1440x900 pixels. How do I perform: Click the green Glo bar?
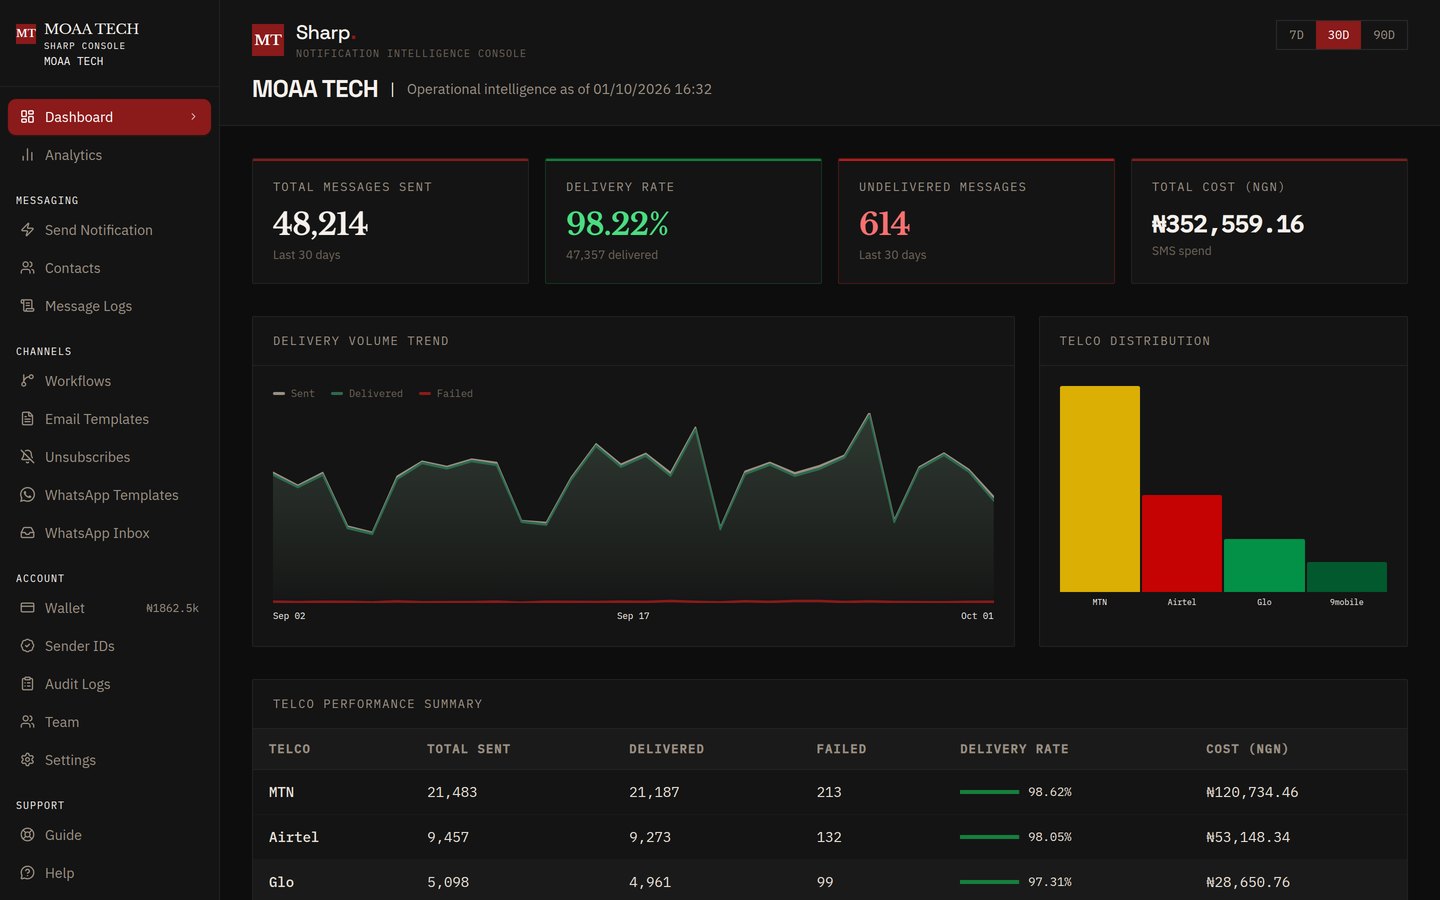pos(1264,565)
